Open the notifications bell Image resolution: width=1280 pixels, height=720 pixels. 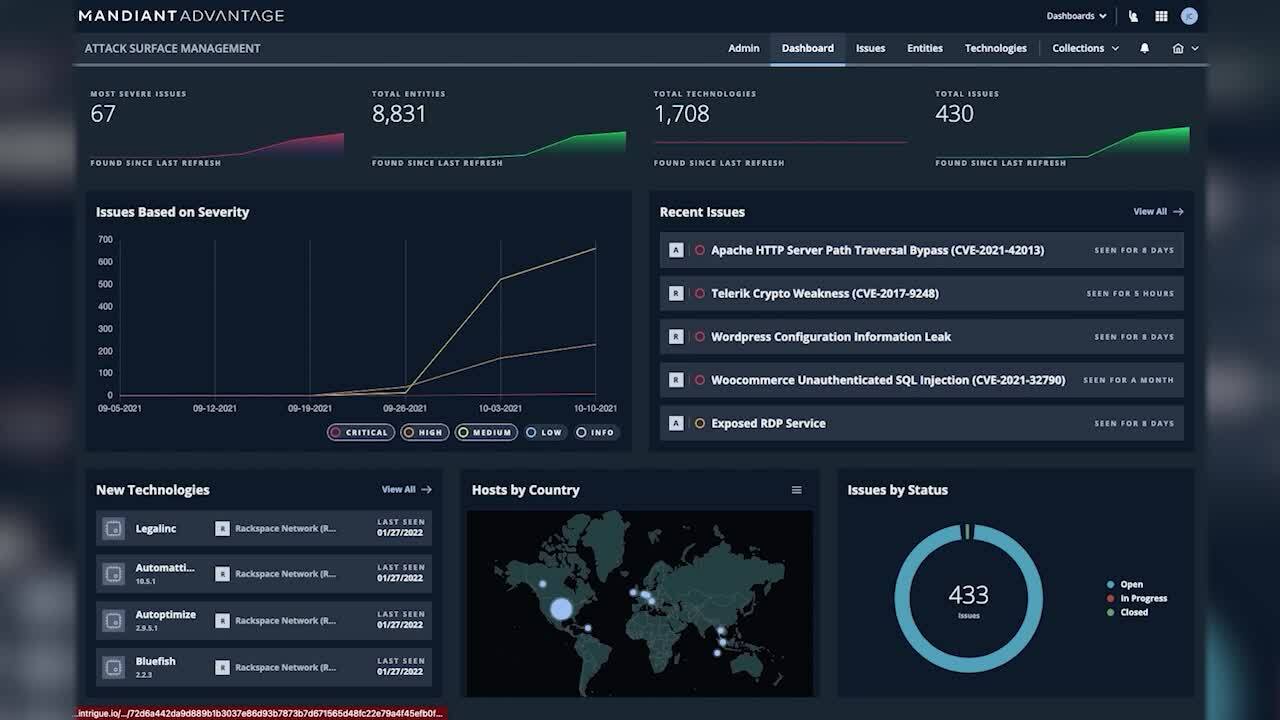tap(1145, 48)
